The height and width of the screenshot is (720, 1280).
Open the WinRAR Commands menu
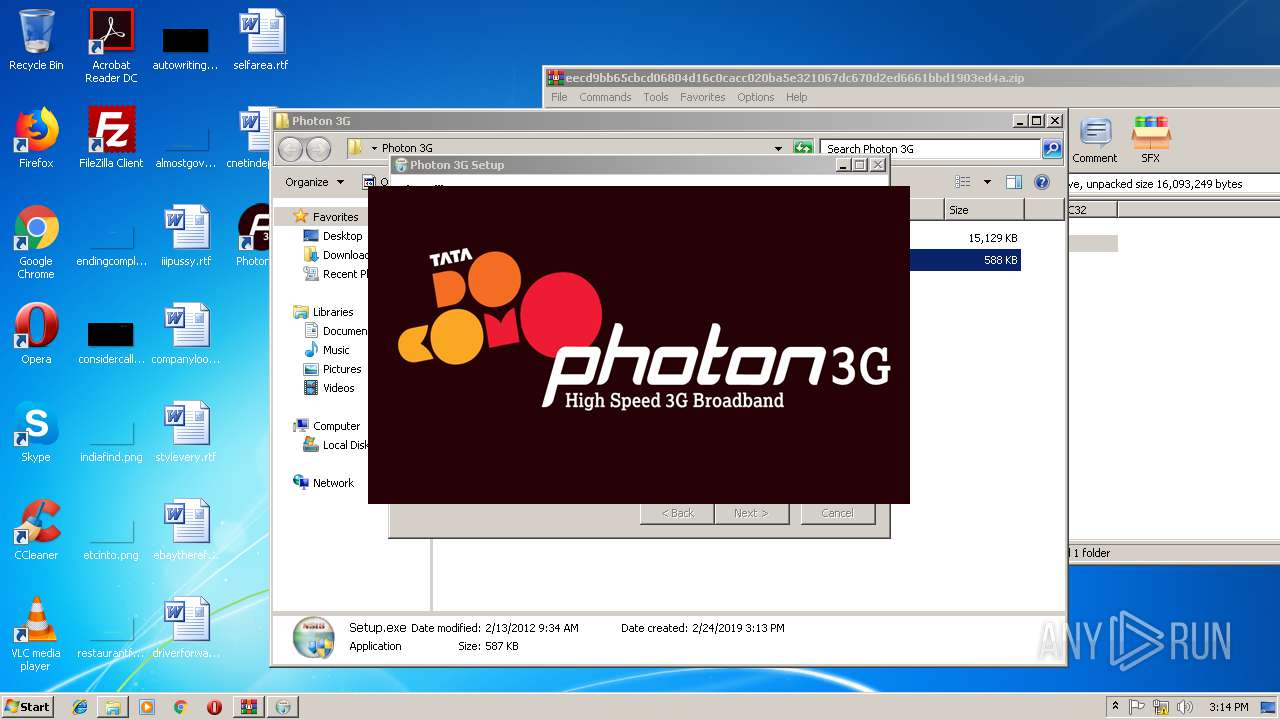(605, 97)
